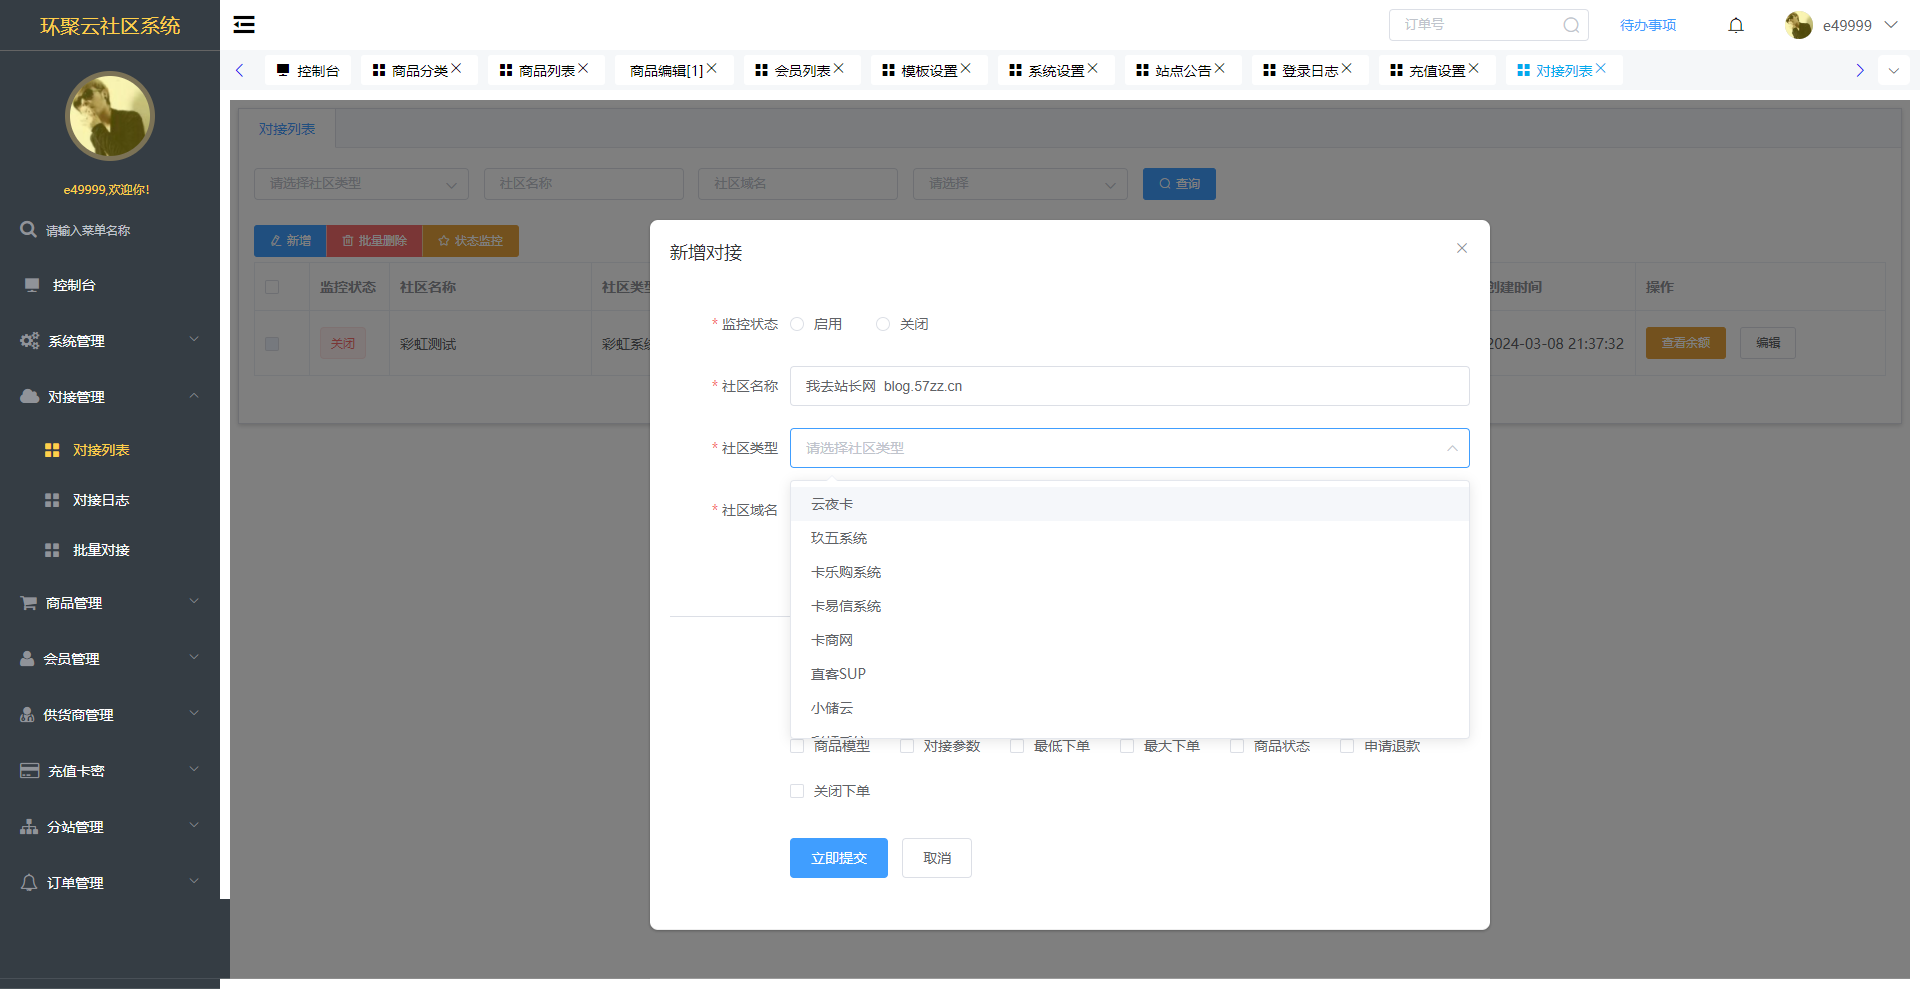Click the user avatar in the sidebar
Image resolution: width=1920 pixels, height=989 pixels.
pyautogui.click(x=110, y=116)
